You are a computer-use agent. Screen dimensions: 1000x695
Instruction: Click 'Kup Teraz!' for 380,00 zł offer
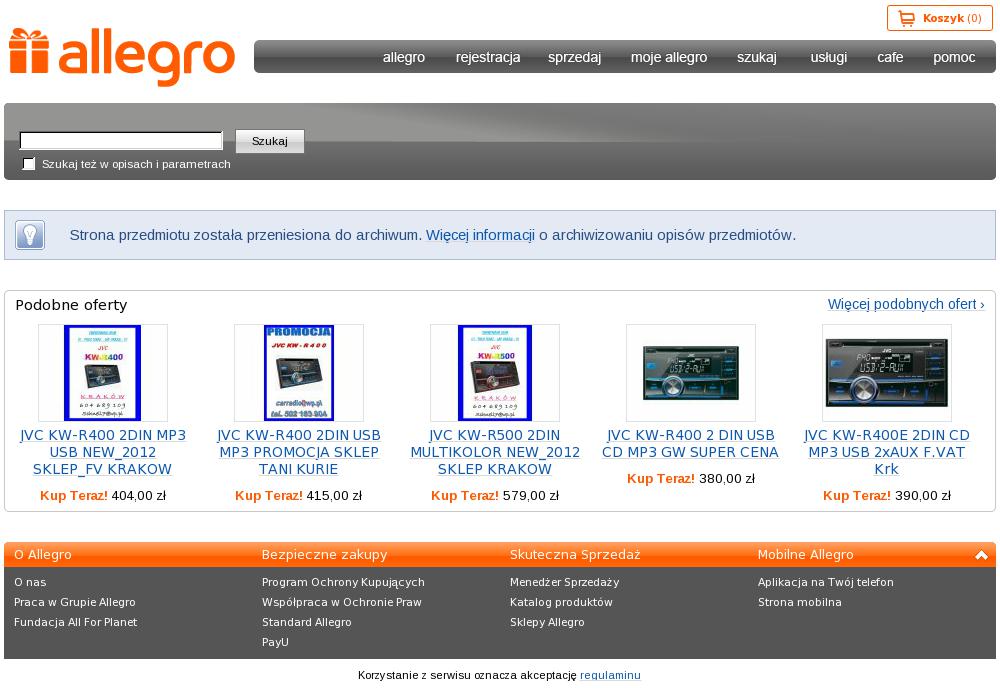tap(661, 478)
